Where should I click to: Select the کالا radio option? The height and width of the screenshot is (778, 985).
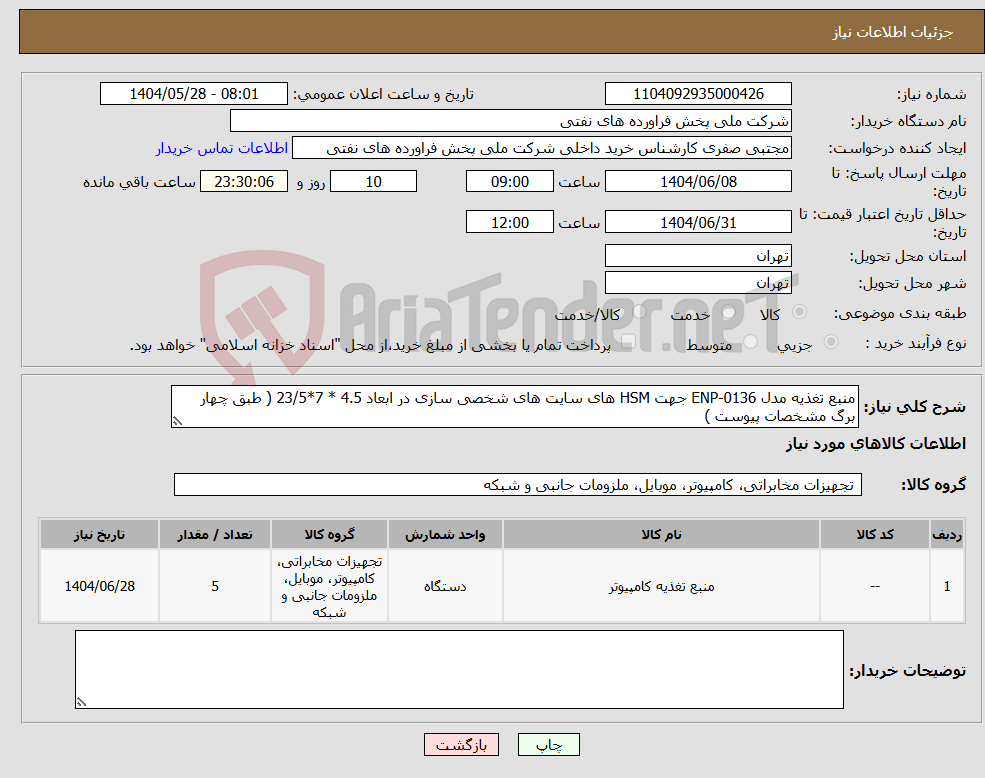point(798,313)
